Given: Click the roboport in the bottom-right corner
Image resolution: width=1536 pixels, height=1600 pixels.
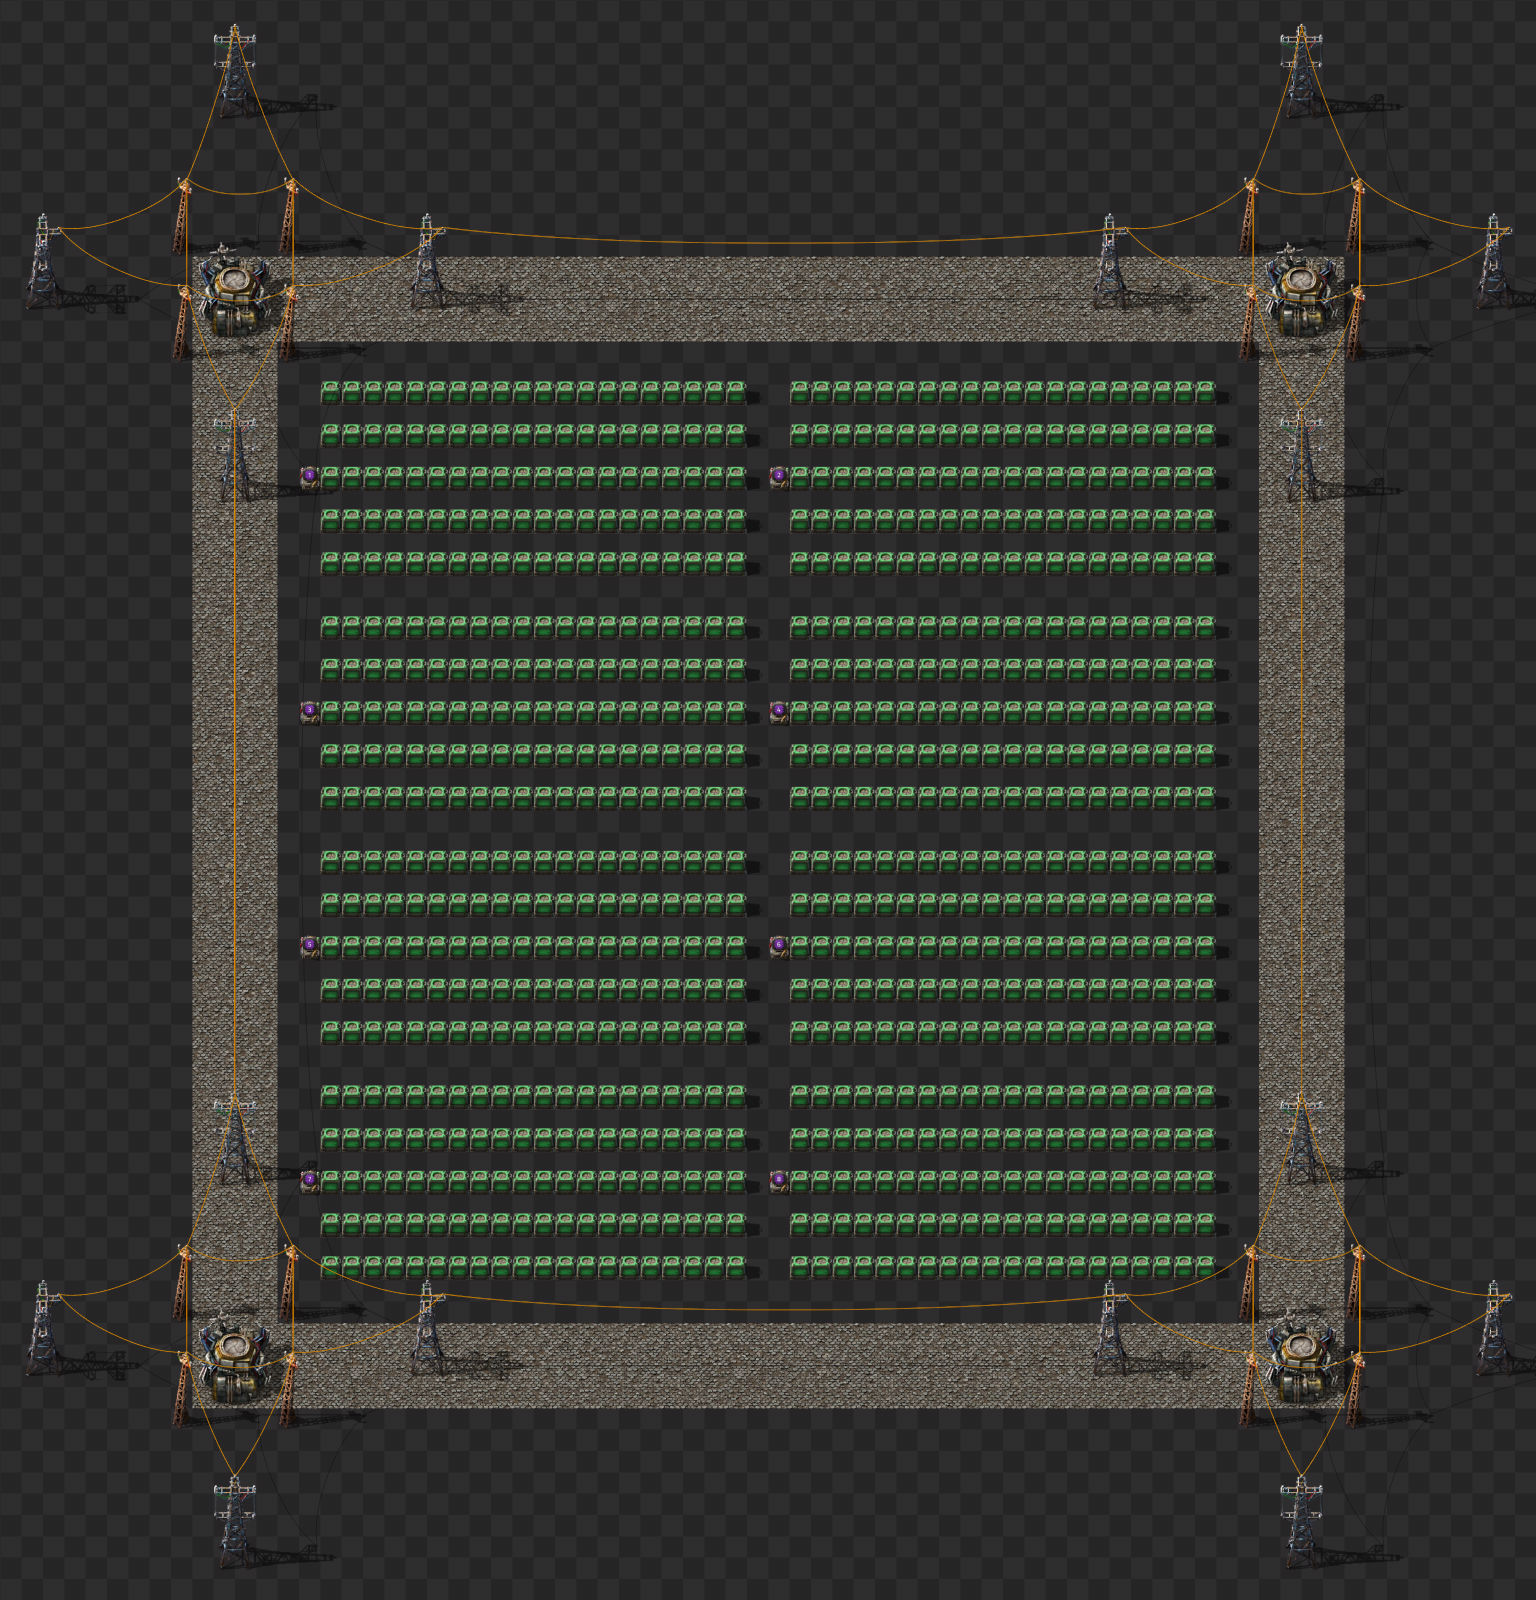Looking at the screenshot, I should click(1300, 1357).
